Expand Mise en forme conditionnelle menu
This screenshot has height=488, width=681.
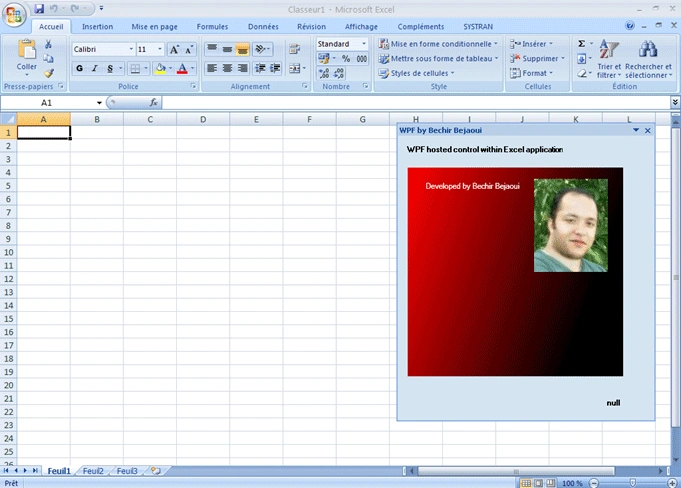click(438, 44)
